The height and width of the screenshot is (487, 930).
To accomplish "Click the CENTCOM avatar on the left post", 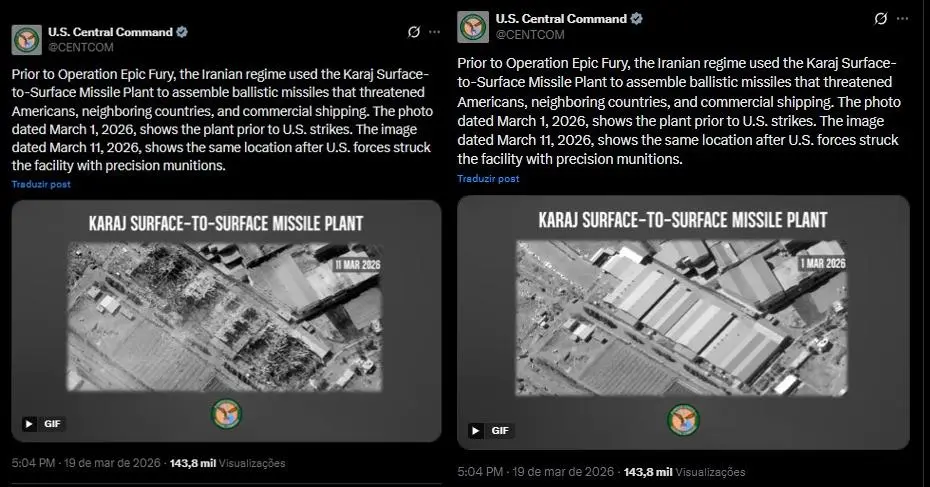I will tap(26, 39).
